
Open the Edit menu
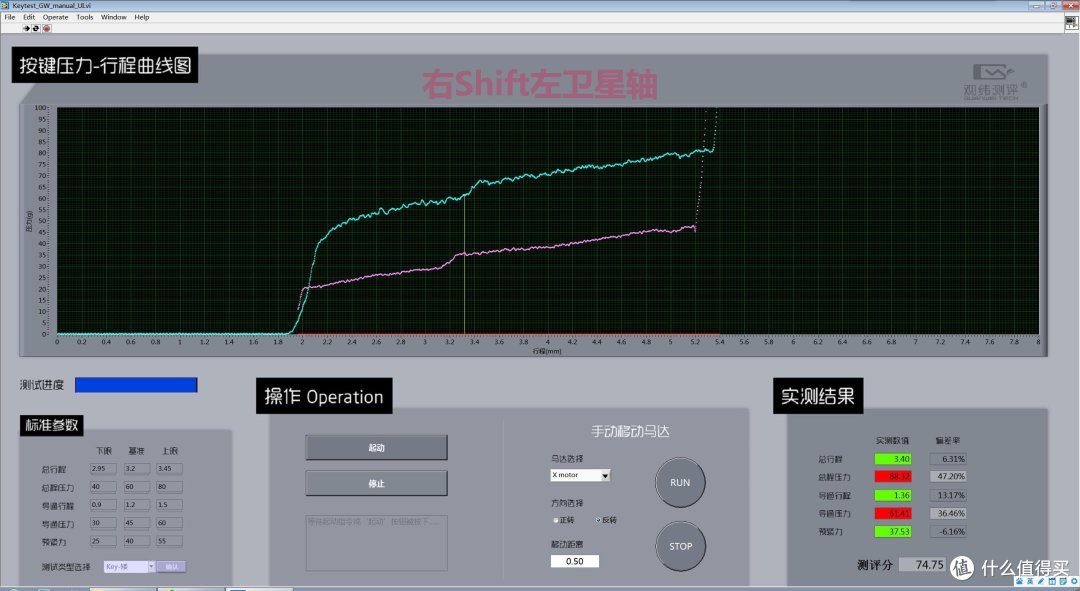point(29,17)
